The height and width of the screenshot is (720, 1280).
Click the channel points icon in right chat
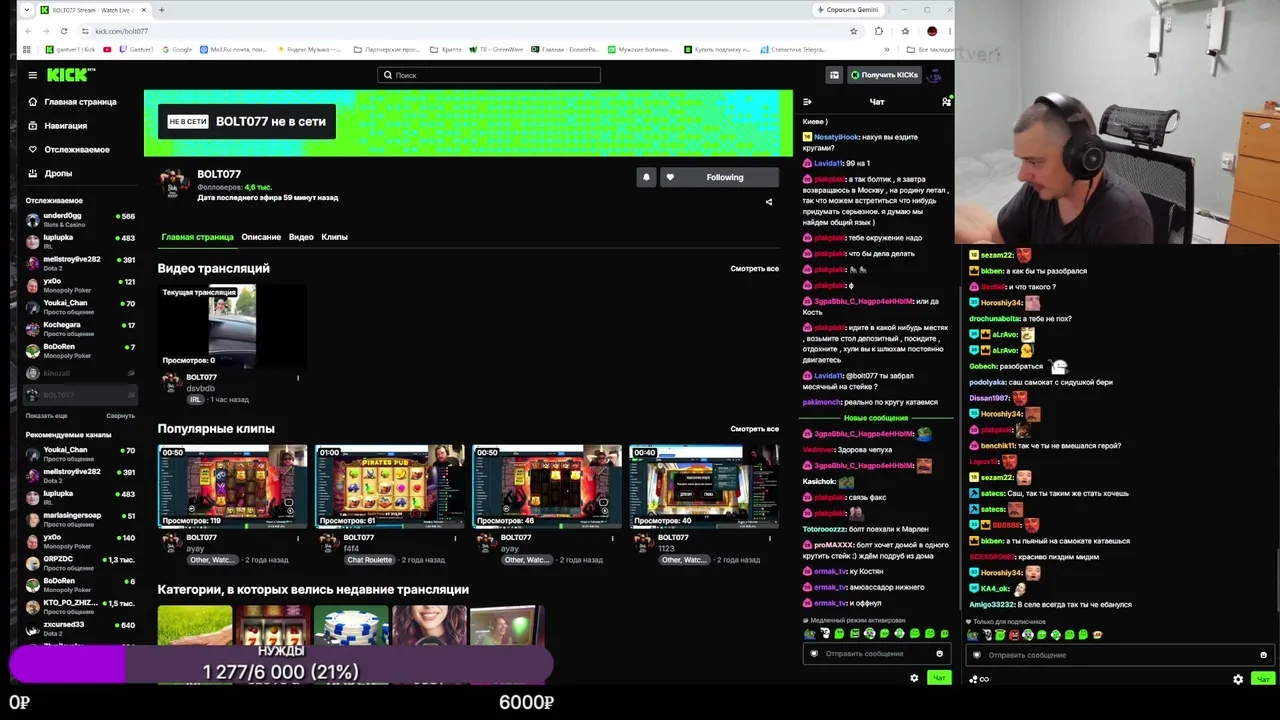coord(979,679)
